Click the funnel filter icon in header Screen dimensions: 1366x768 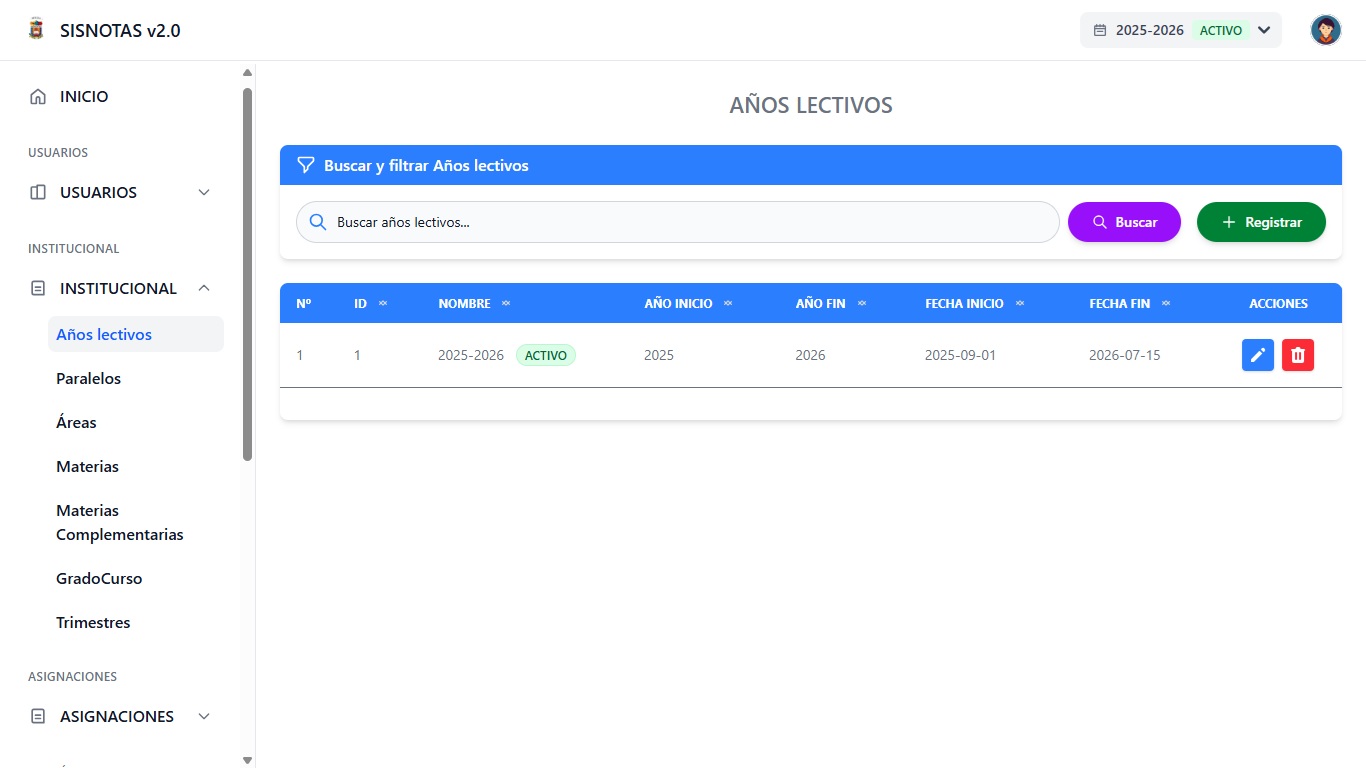coord(306,165)
